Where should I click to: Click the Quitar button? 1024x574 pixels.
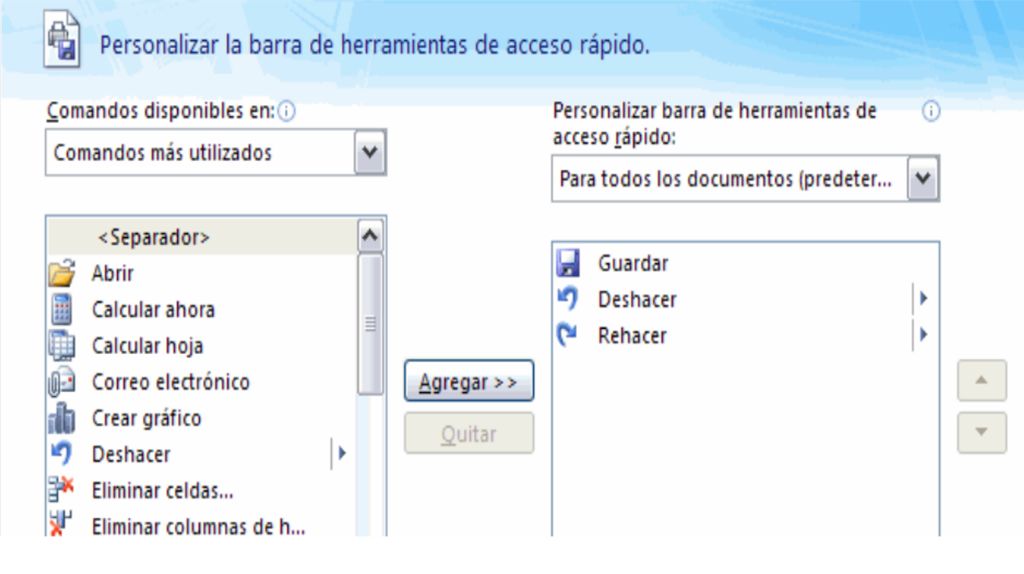tap(468, 434)
